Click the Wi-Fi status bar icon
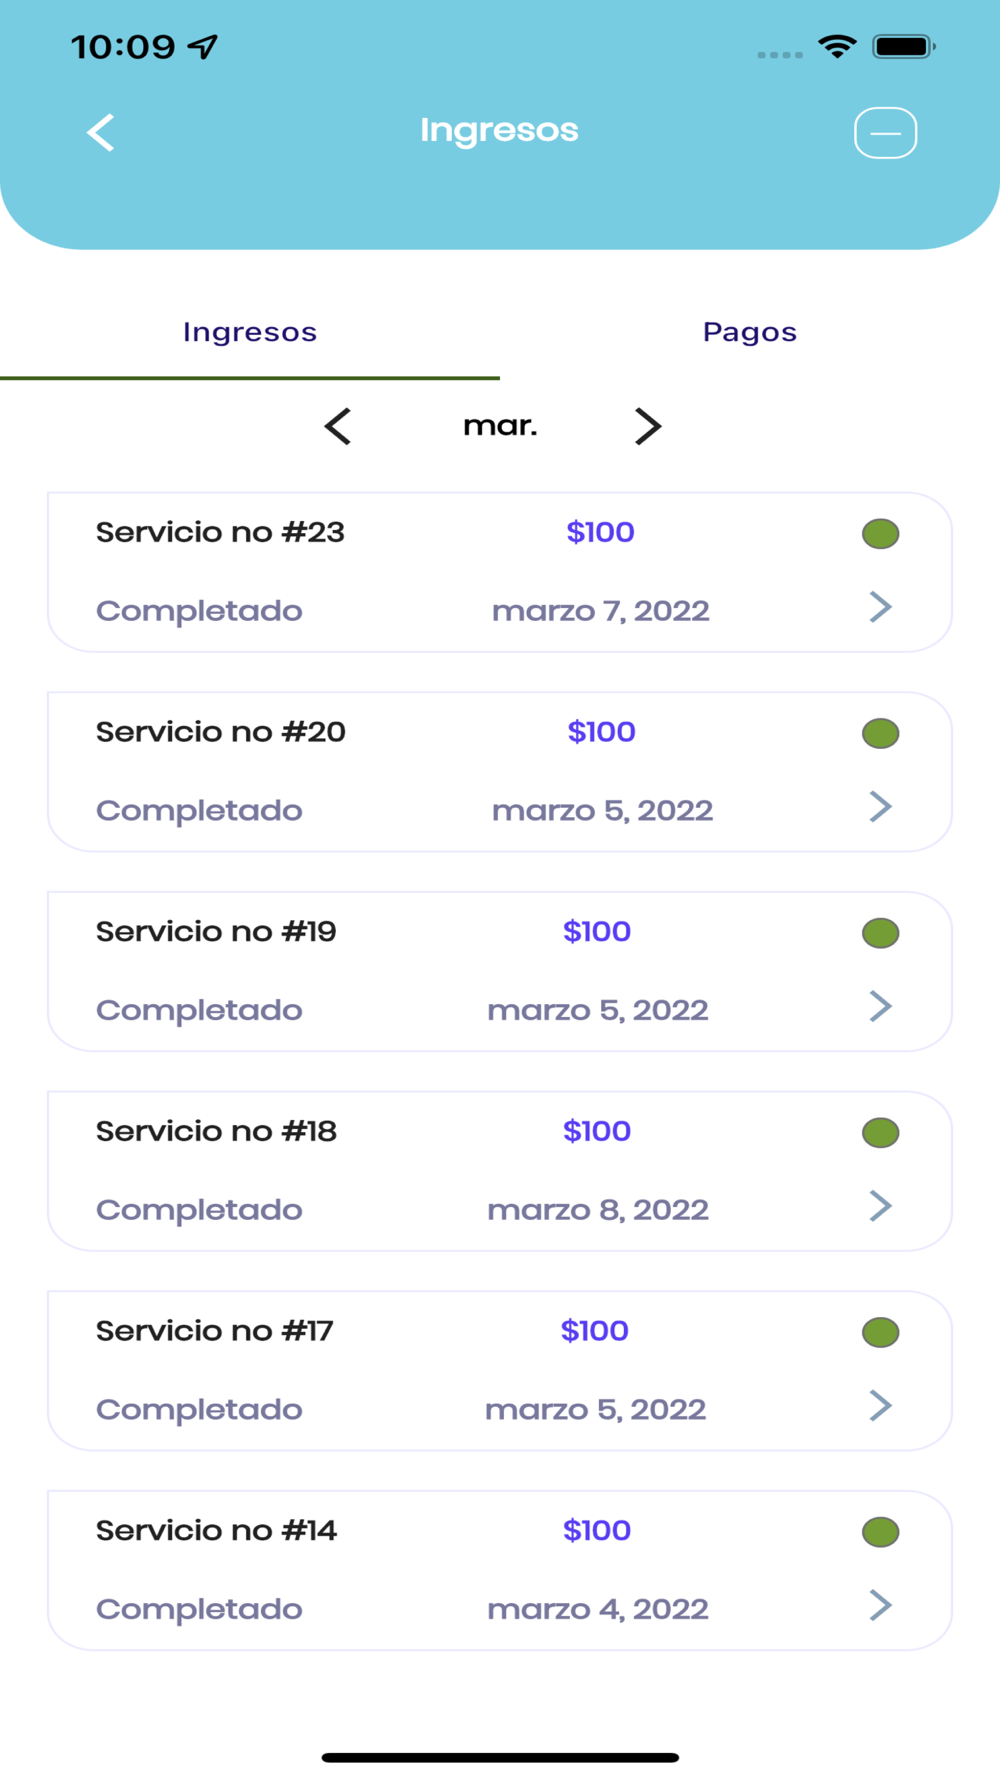 (x=837, y=46)
